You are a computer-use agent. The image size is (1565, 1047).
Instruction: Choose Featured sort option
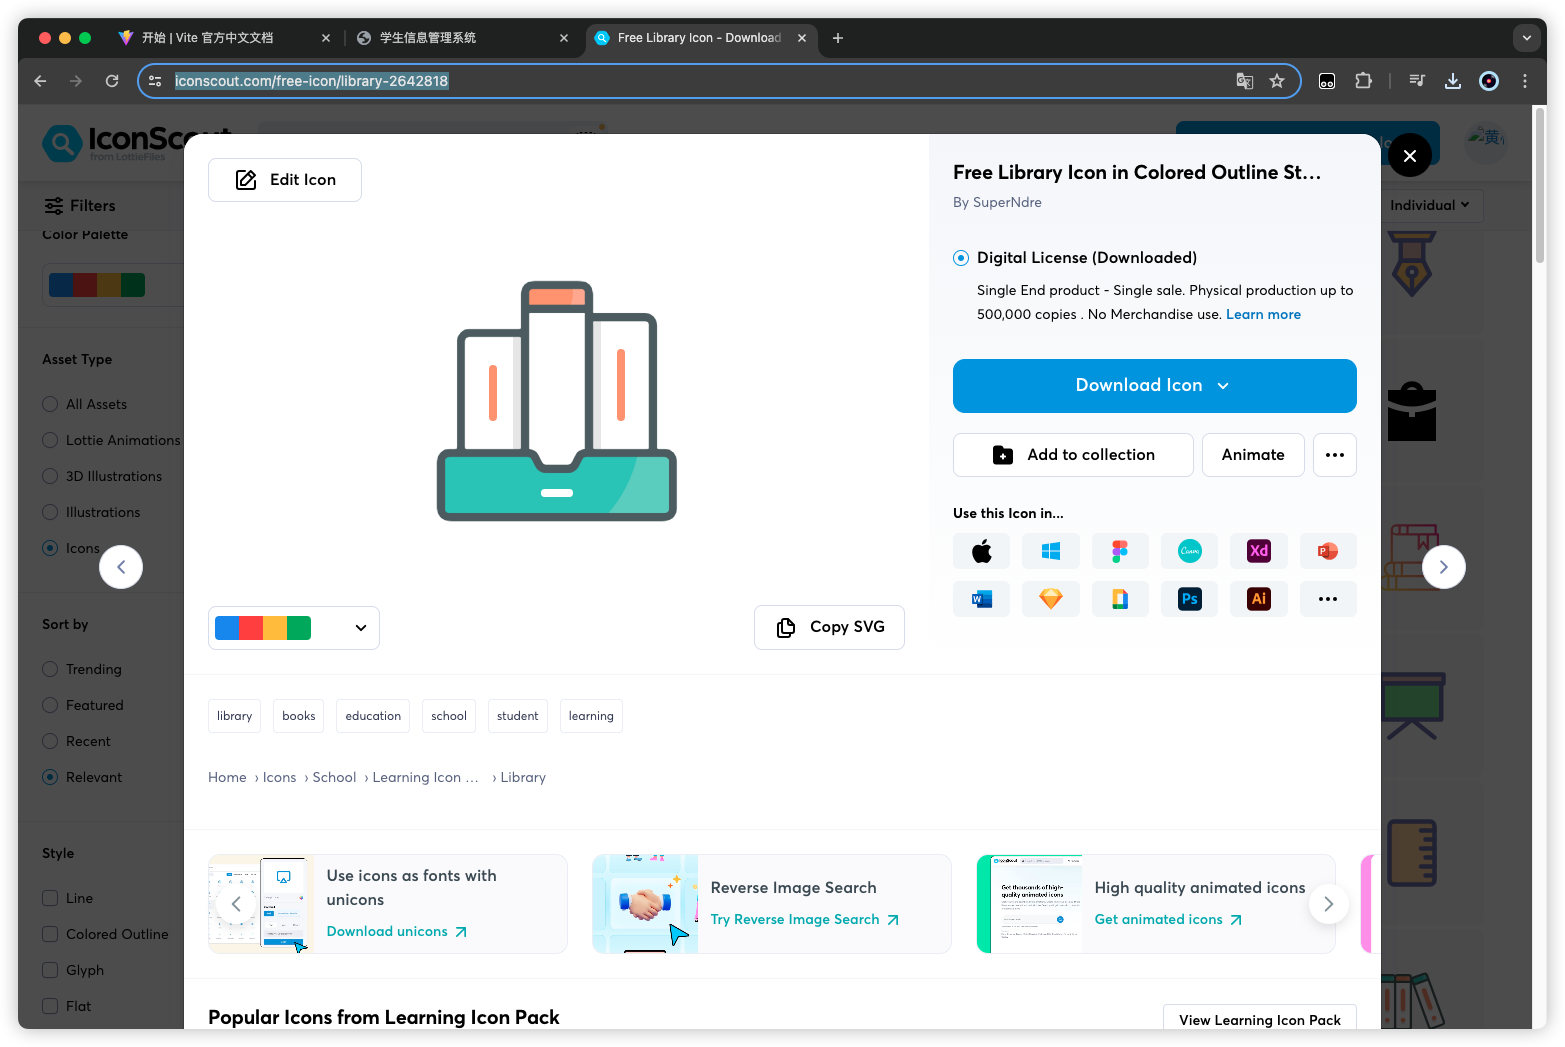[50, 705]
